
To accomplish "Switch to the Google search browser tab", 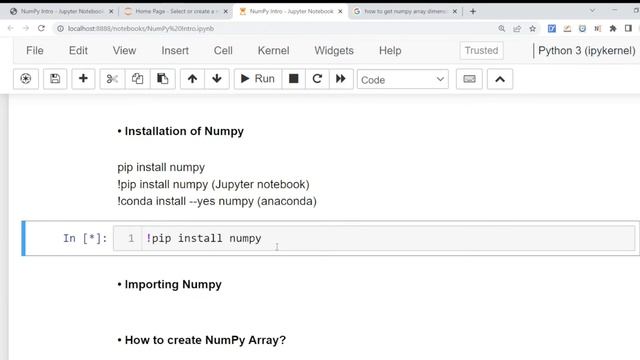I will tap(404, 11).
